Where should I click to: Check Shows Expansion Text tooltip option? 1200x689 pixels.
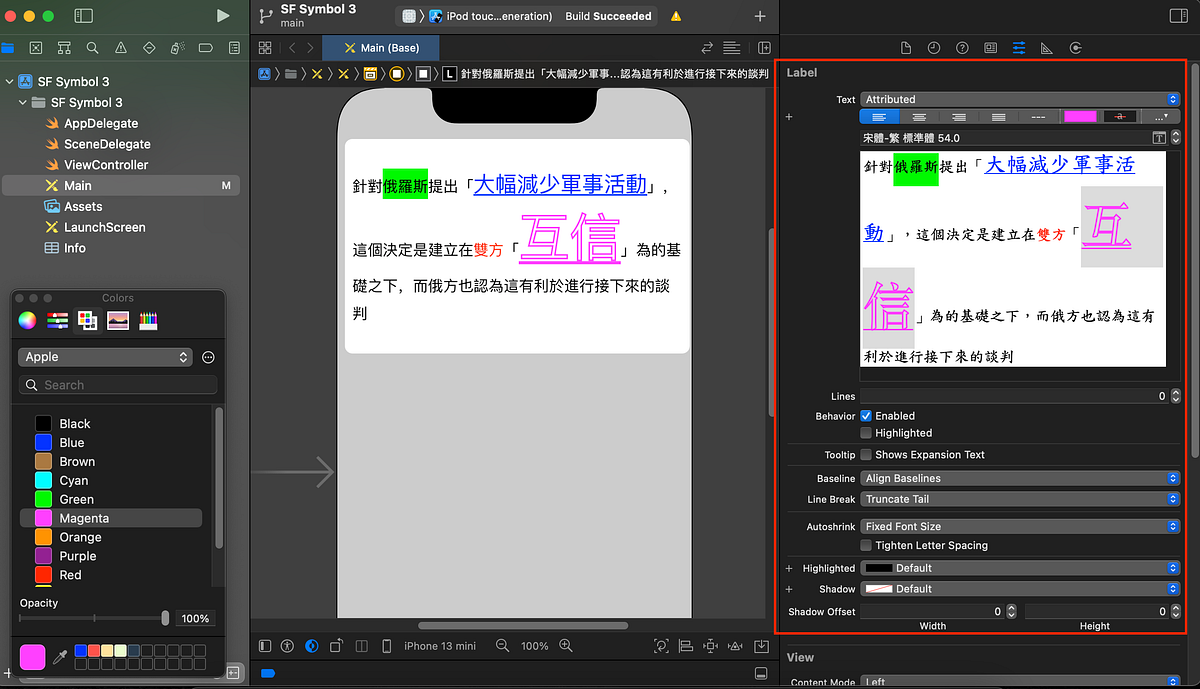click(x=866, y=454)
